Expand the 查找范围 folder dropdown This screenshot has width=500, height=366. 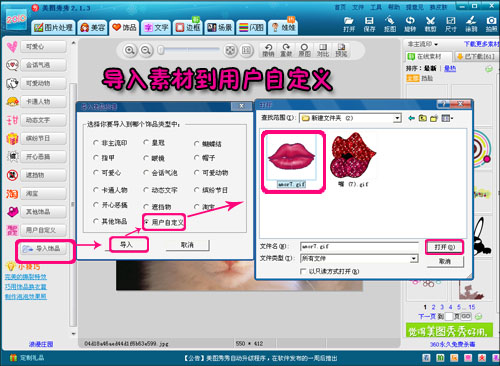tap(397, 118)
